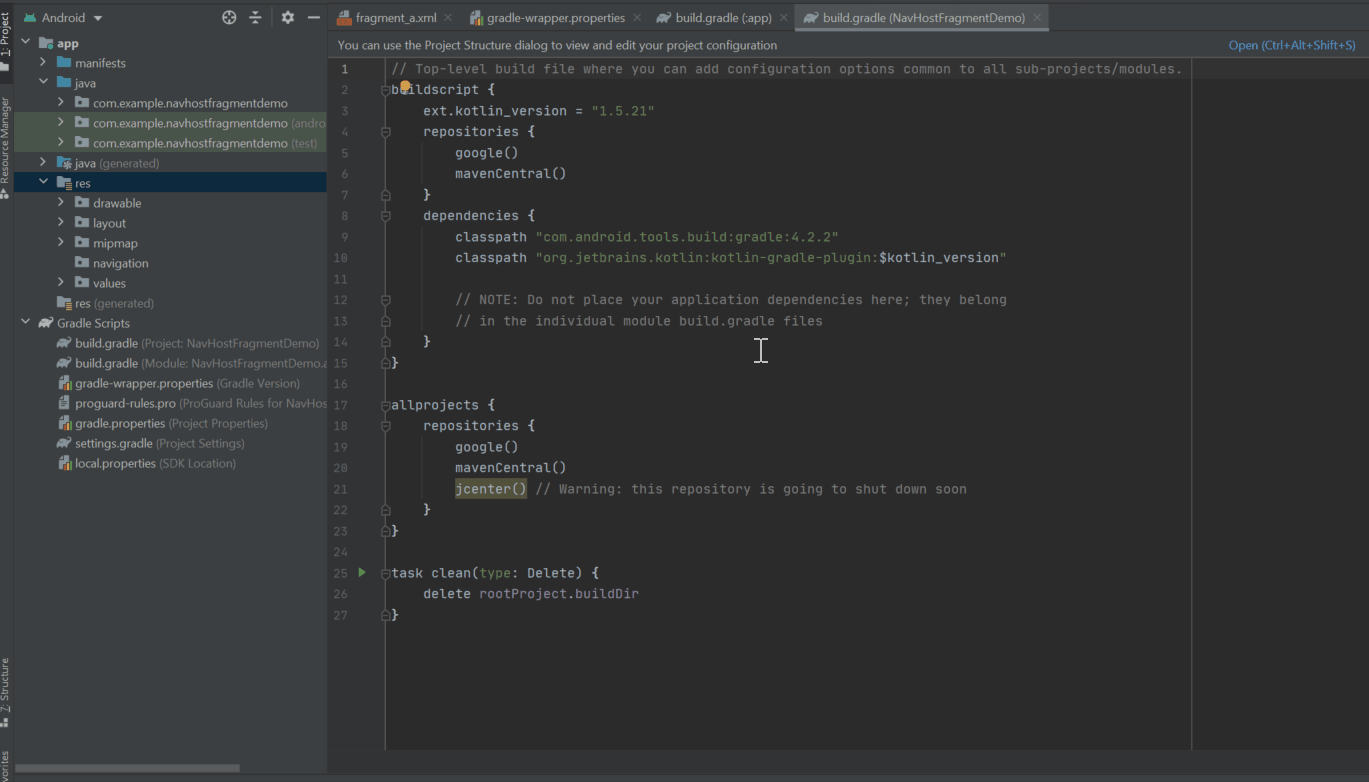This screenshot has width=1369, height=782.
Task: Collapse the app module node
Action: [26, 42]
